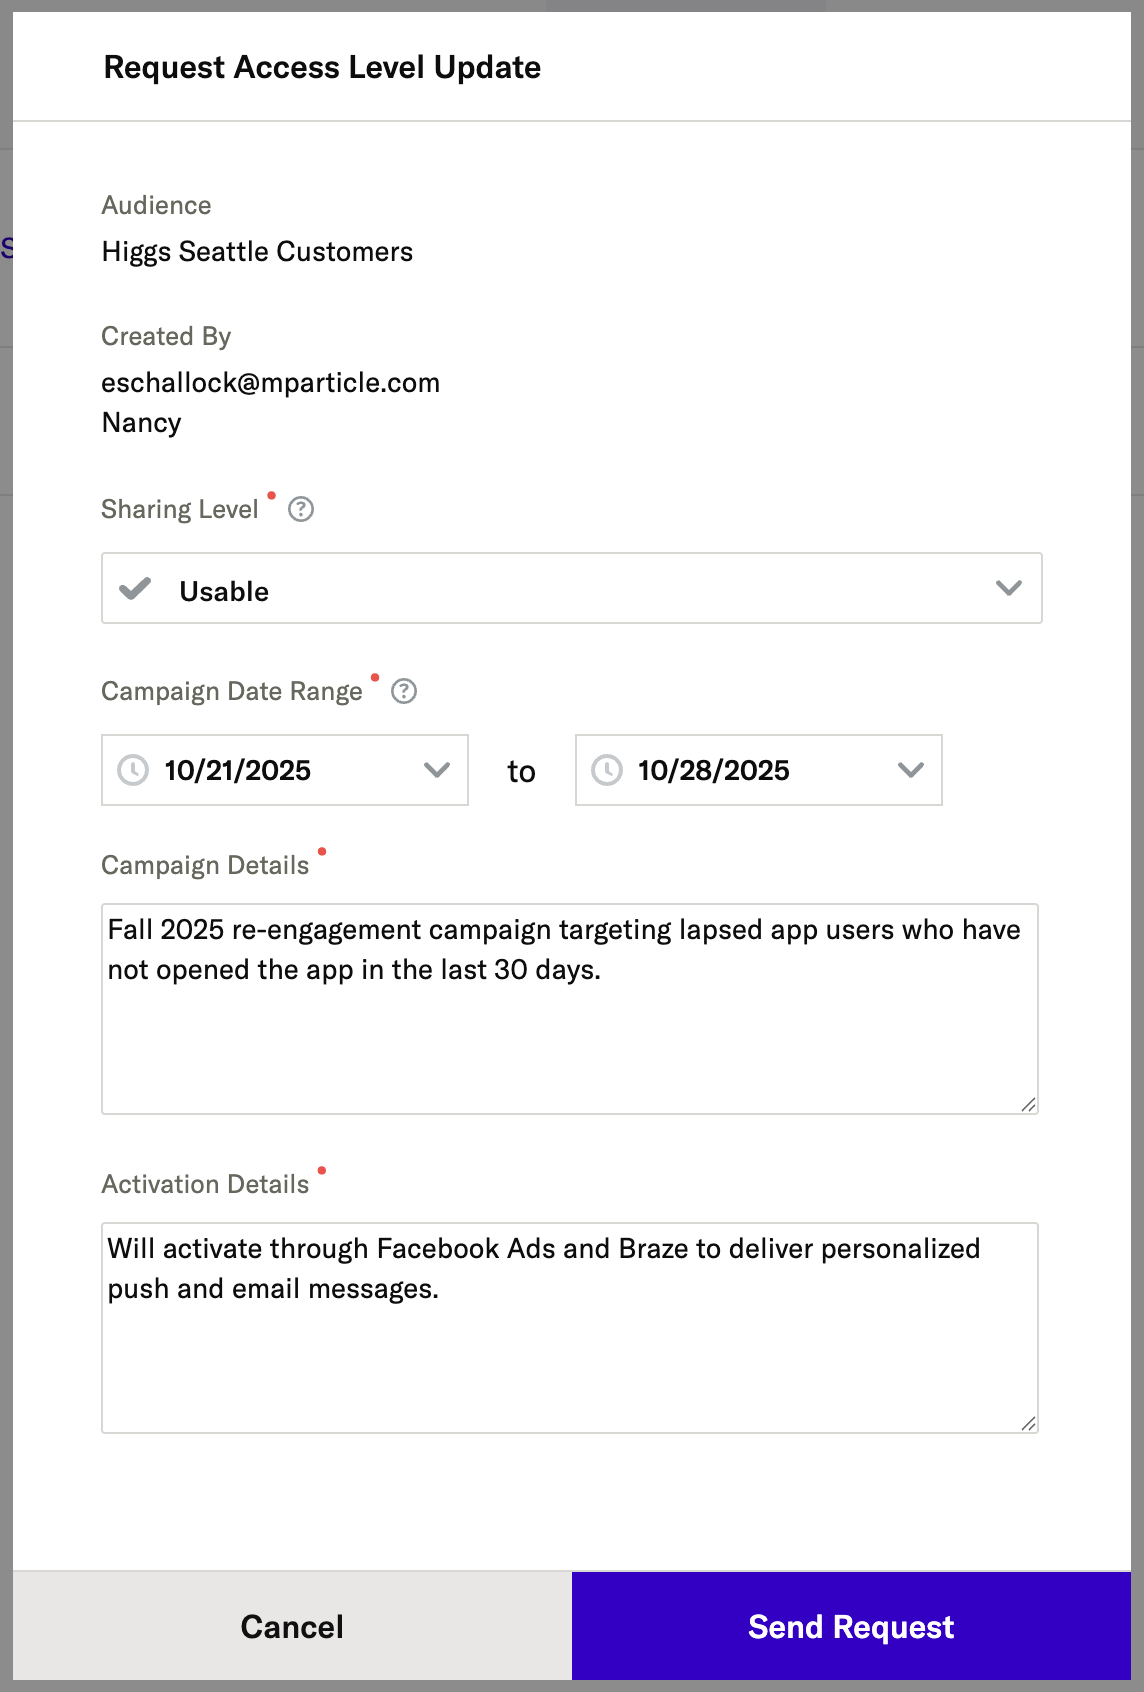Click the clock icon in end date field
Image resolution: width=1144 pixels, height=1692 pixels.
(x=607, y=770)
